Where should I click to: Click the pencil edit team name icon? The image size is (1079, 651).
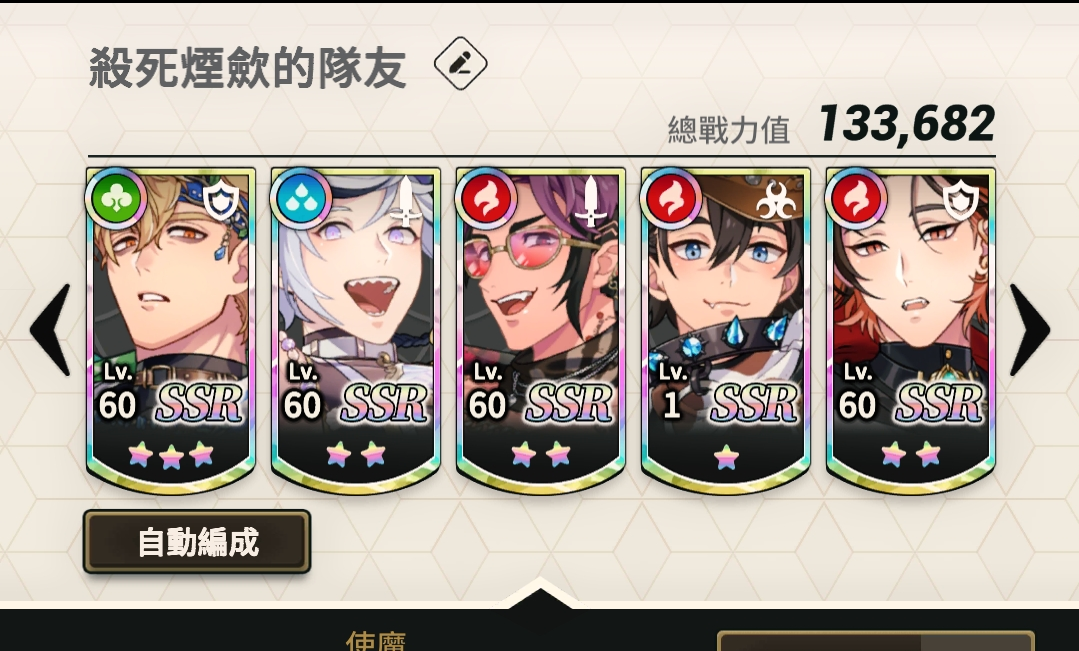(x=460, y=63)
